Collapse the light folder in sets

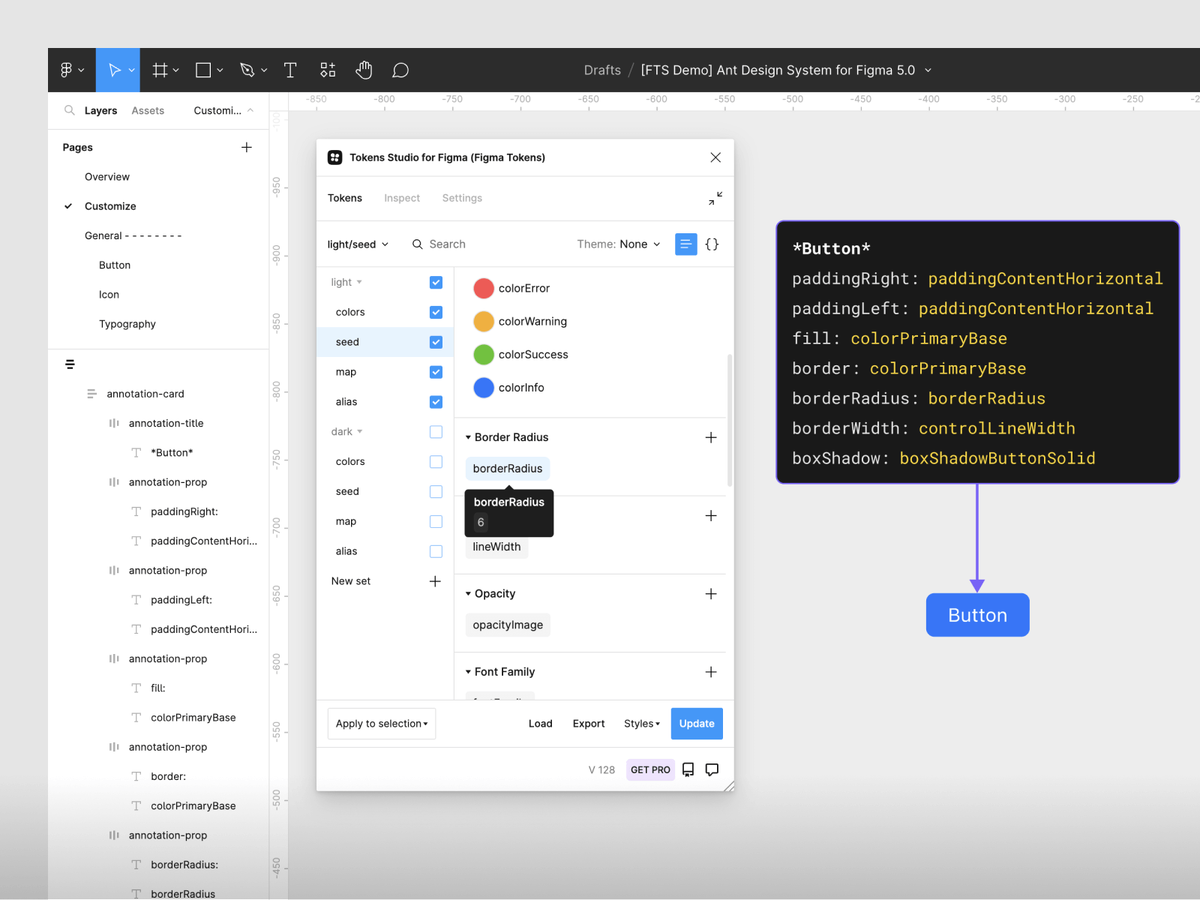[x=359, y=283]
